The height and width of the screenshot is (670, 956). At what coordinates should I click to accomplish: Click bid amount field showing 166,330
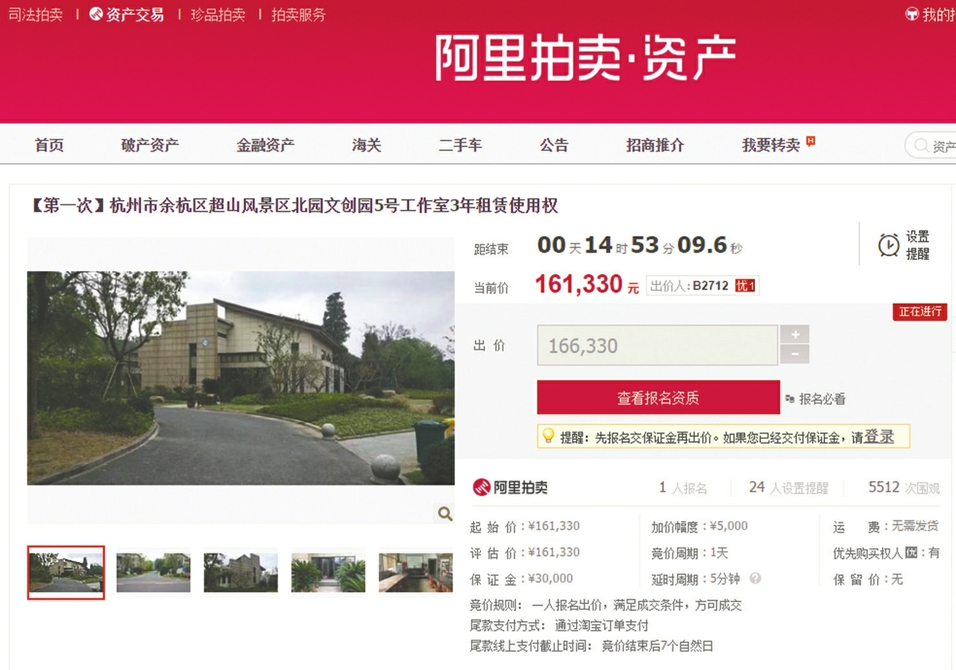[x=657, y=345]
